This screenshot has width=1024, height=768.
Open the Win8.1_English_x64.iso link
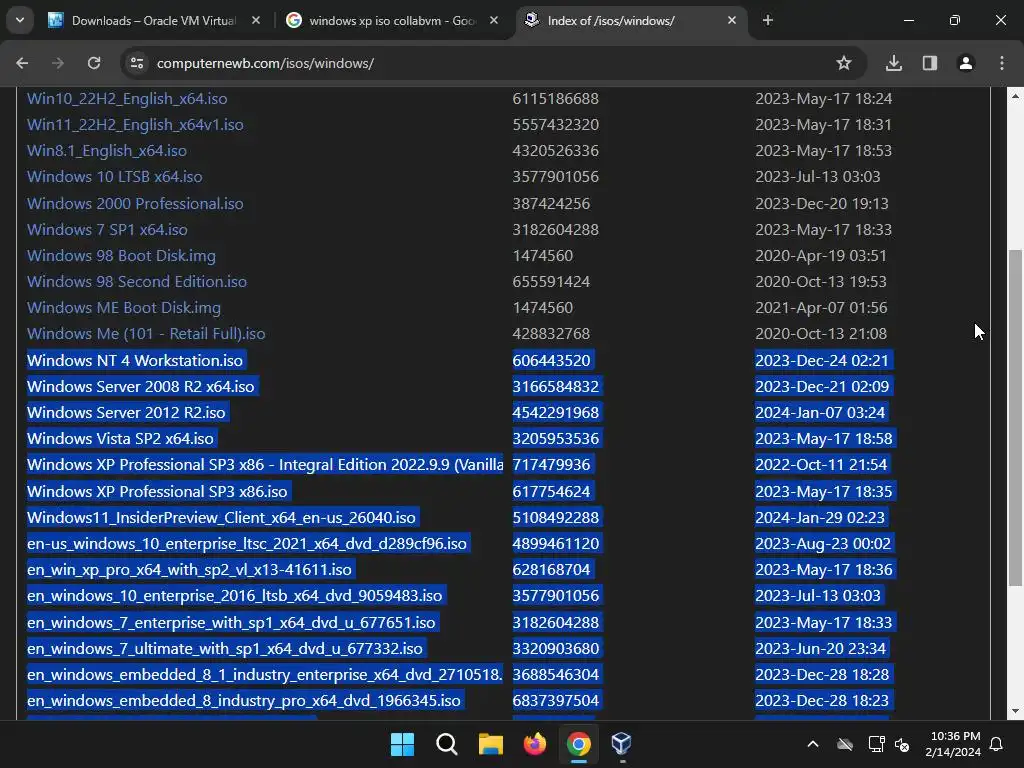coord(107,151)
